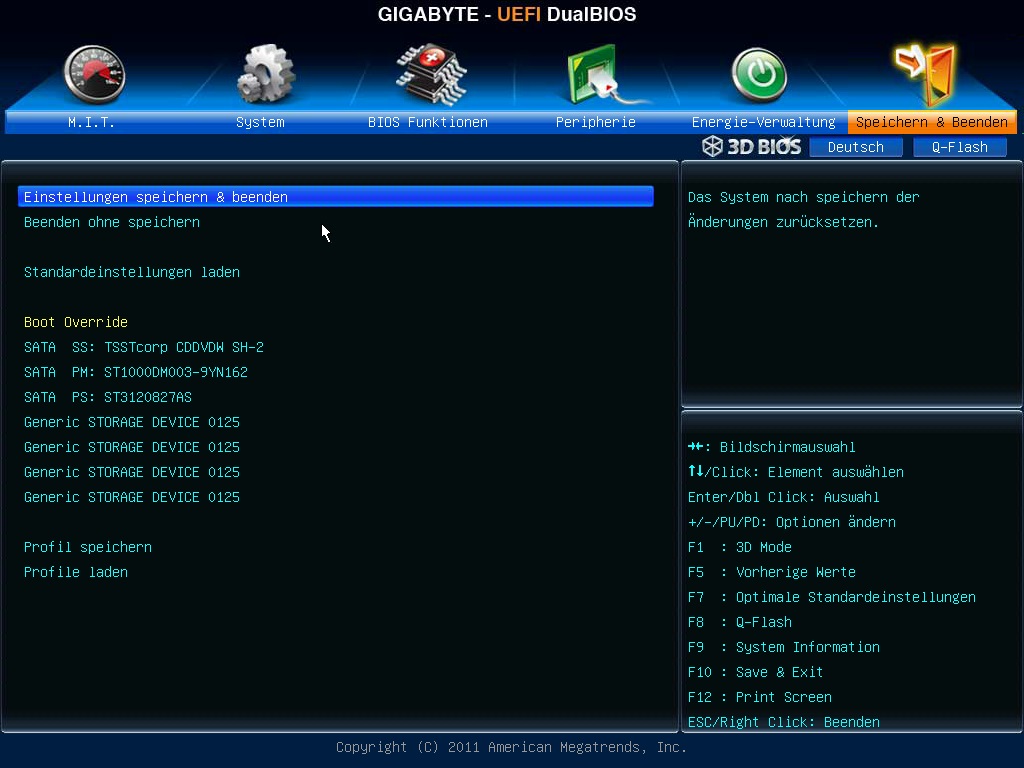Viewport: 1024px width, 768px height.
Task: Select the Peripherie tab
Action: point(596,122)
